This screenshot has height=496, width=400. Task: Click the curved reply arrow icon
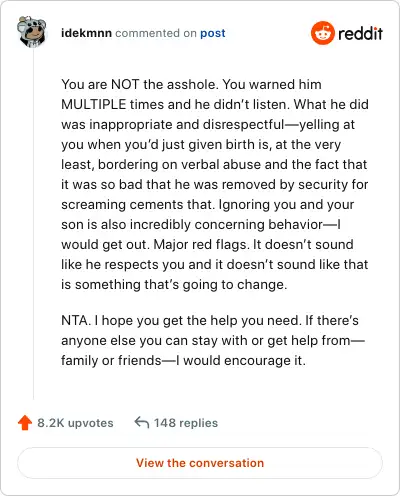[142, 422]
